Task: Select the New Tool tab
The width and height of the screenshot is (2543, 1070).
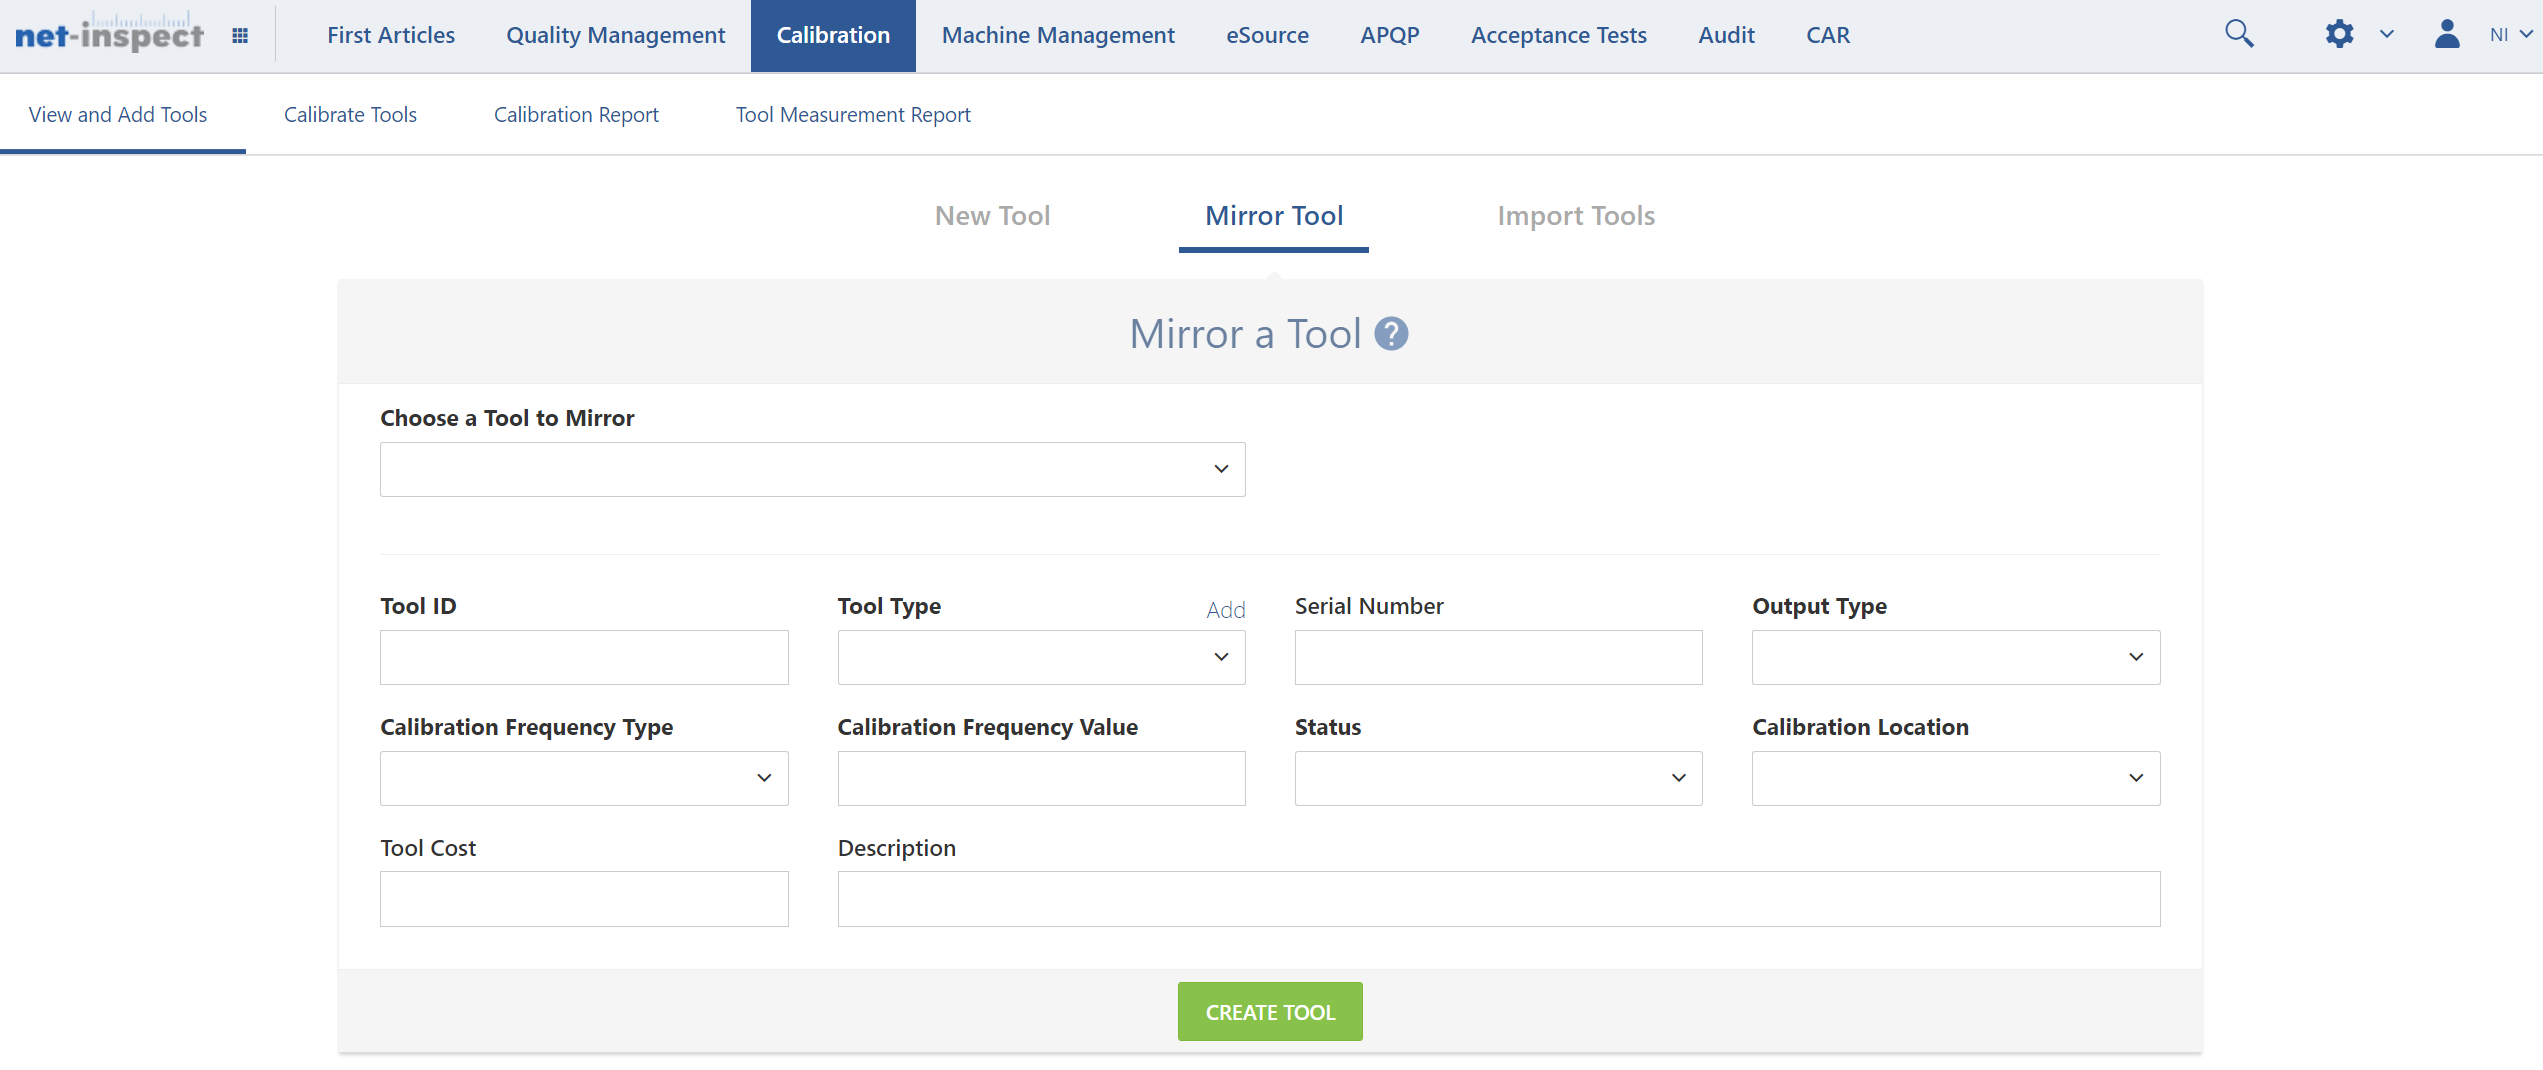Action: [992, 216]
